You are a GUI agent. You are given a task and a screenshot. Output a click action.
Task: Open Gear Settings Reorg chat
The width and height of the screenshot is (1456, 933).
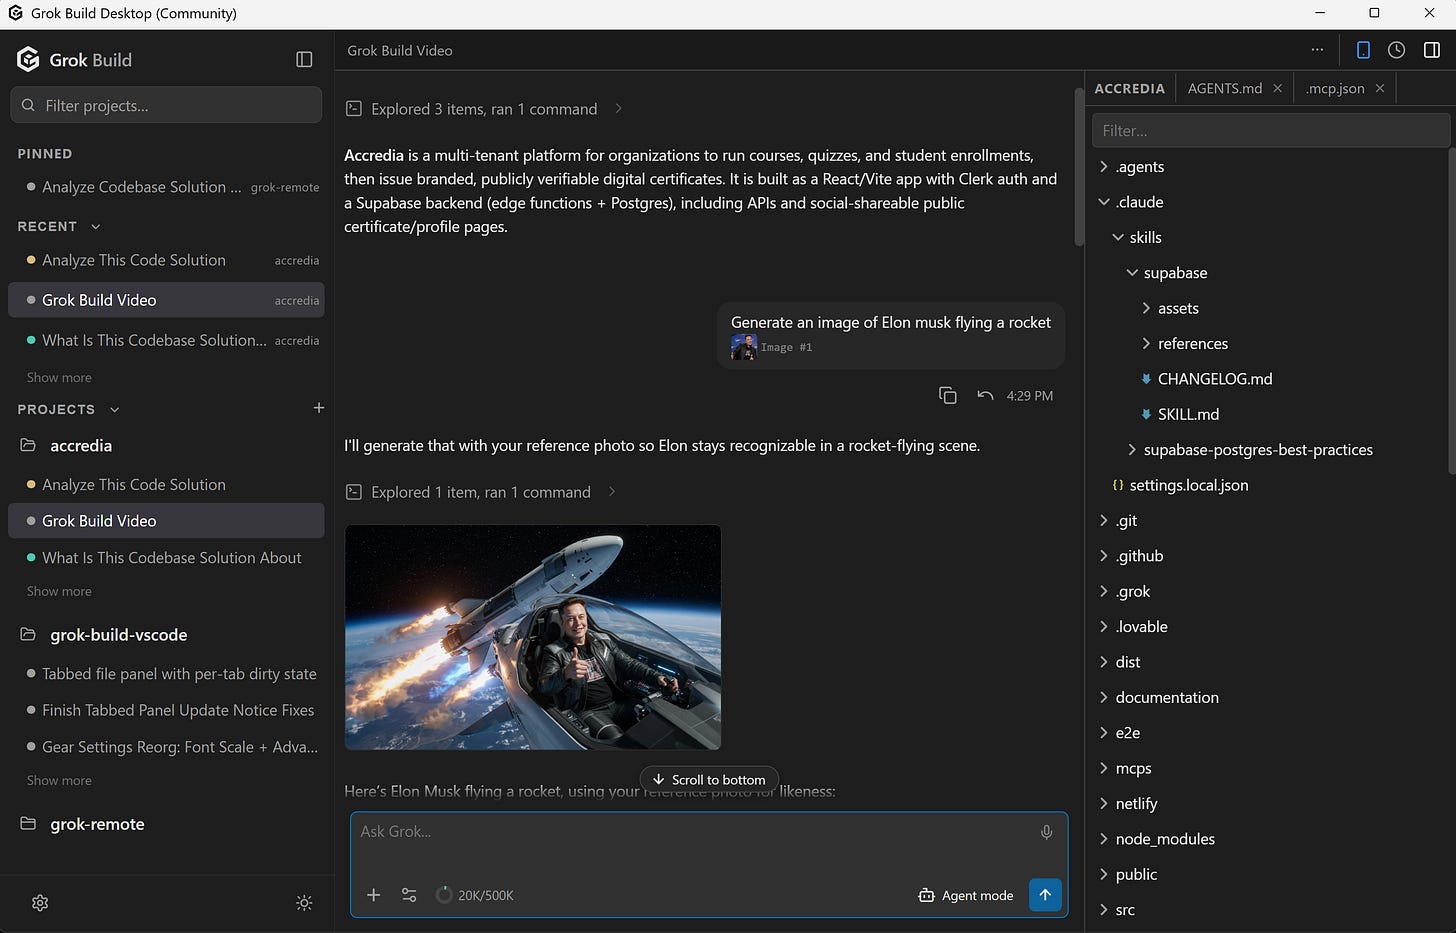[x=166, y=747]
